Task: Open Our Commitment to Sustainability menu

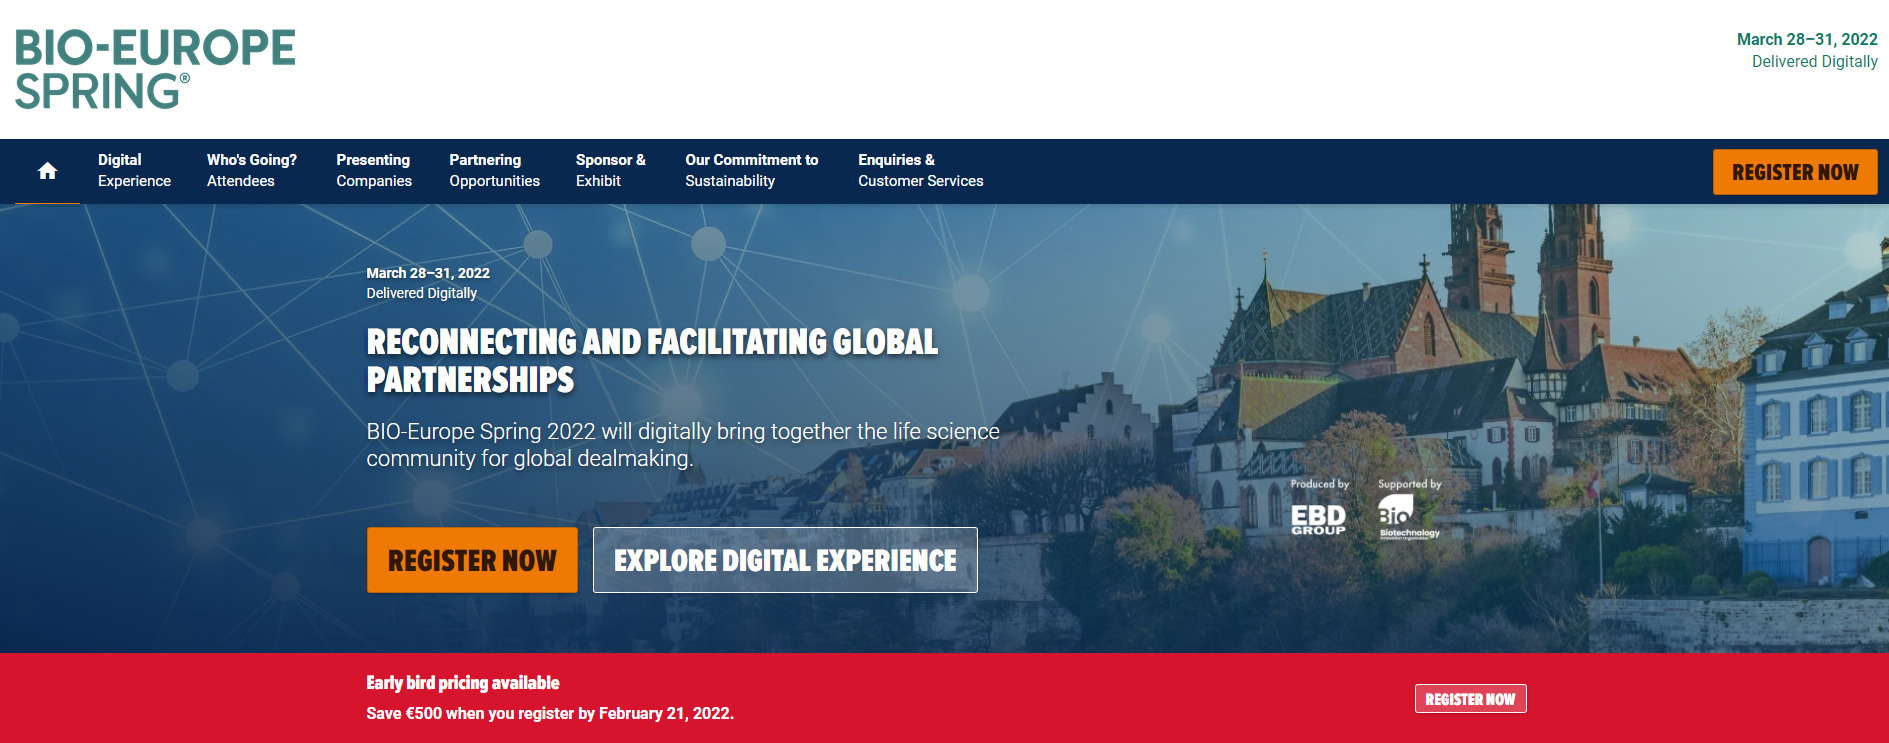Action: click(x=752, y=171)
